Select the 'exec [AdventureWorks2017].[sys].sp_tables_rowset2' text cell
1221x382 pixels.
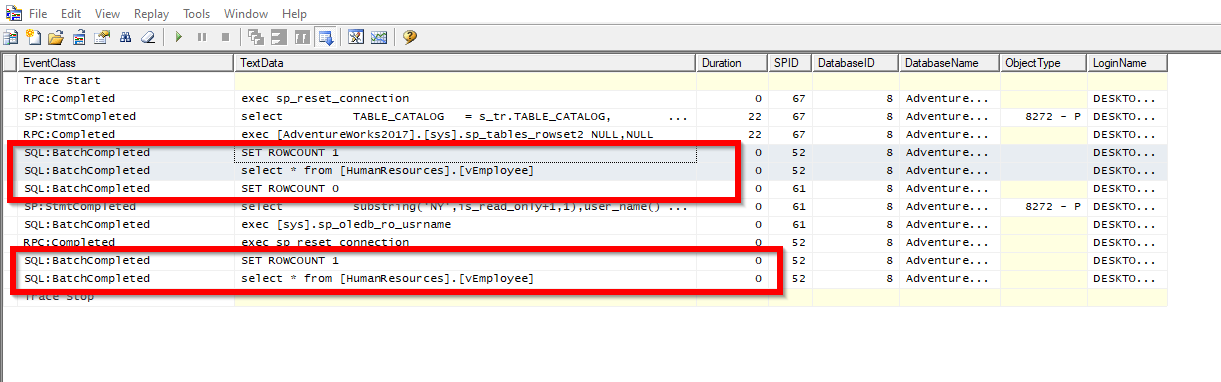pyautogui.click(x=465, y=134)
